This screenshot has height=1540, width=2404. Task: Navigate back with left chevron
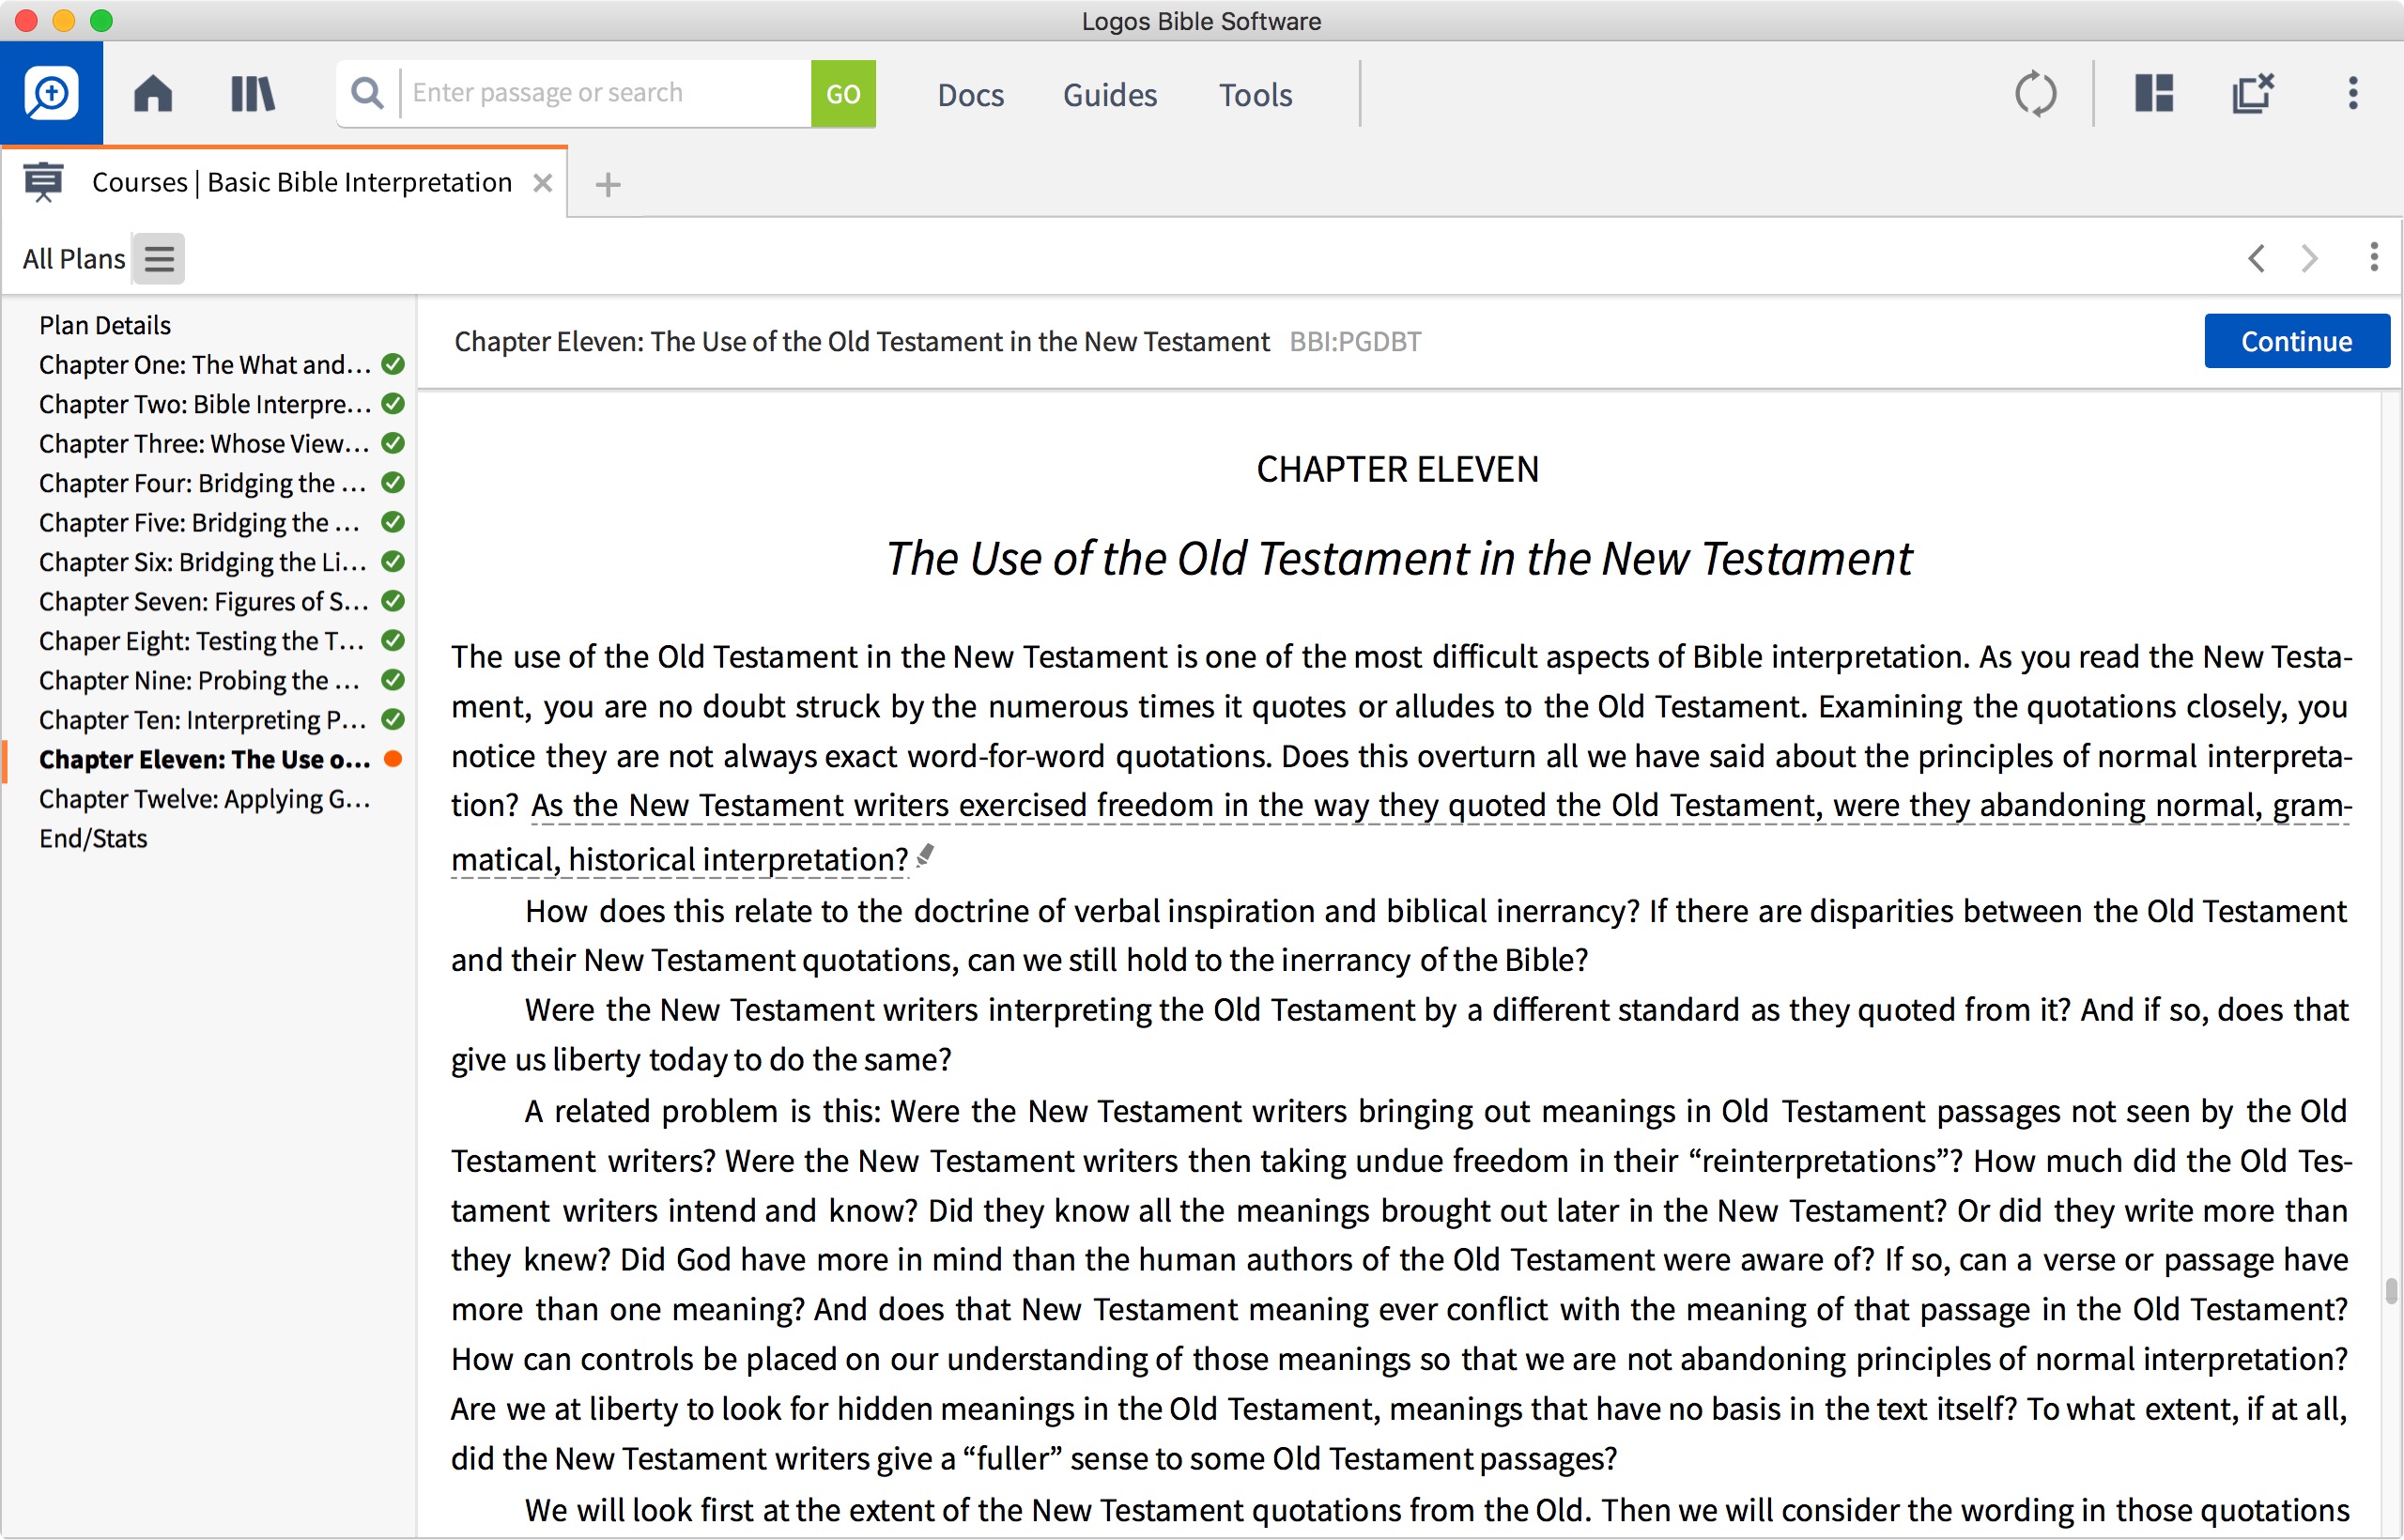click(x=2257, y=258)
